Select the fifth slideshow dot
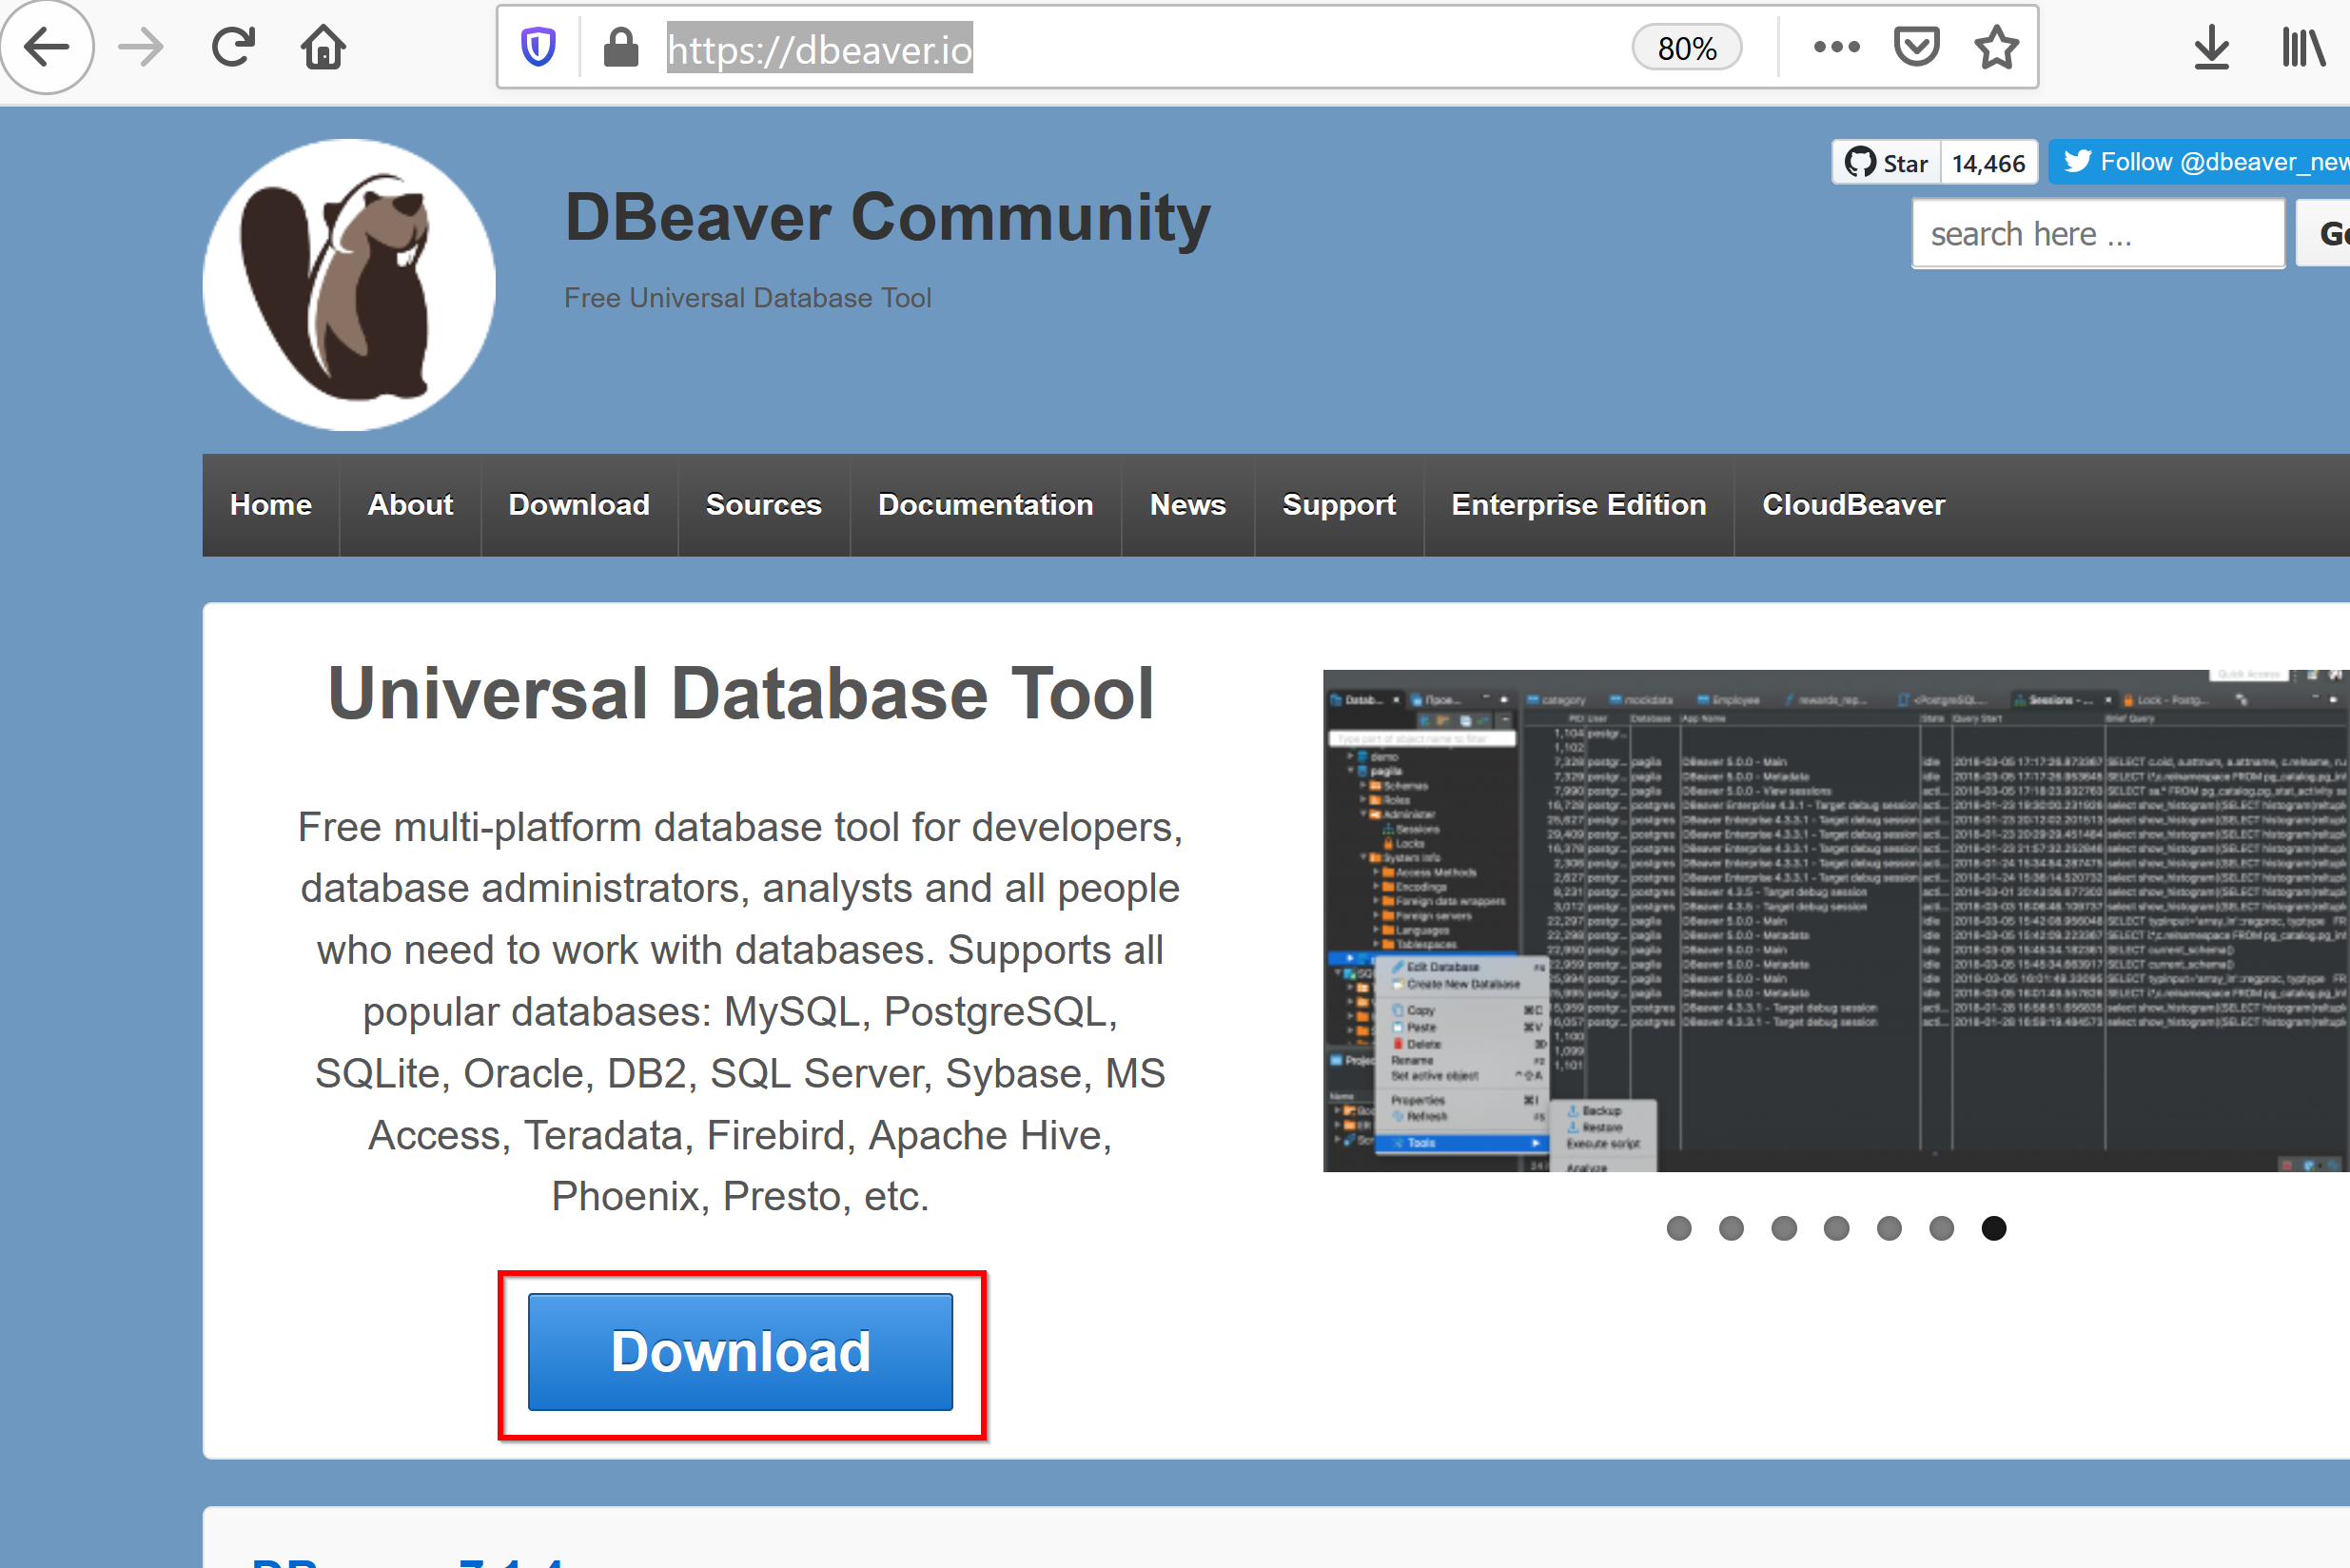The width and height of the screenshot is (2350, 1568). point(1889,1228)
